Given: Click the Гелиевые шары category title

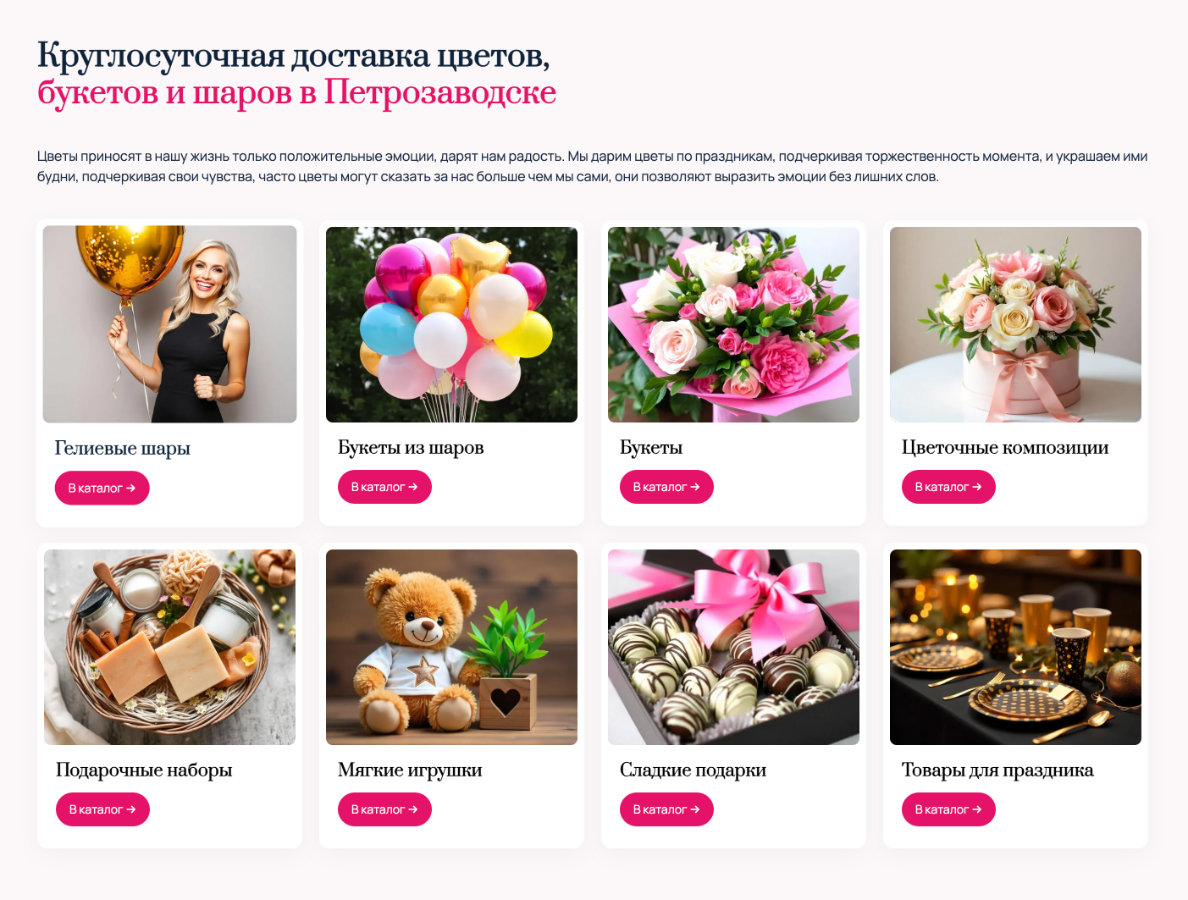Looking at the screenshot, I should tap(122, 448).
